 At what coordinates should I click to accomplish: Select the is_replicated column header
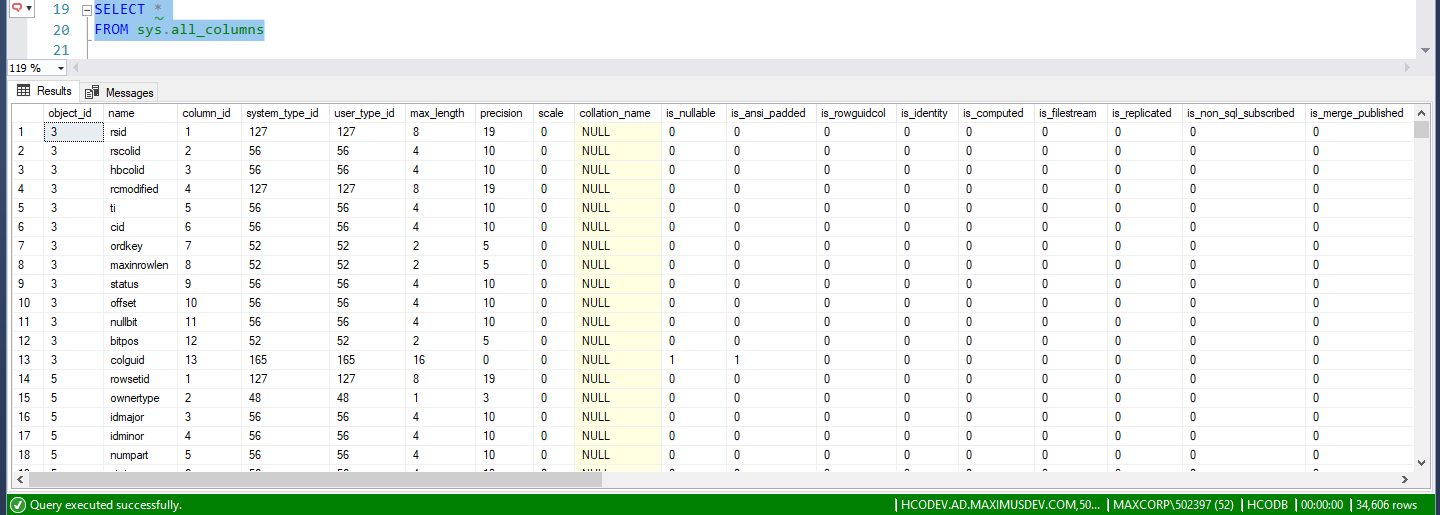[1144, 113]
